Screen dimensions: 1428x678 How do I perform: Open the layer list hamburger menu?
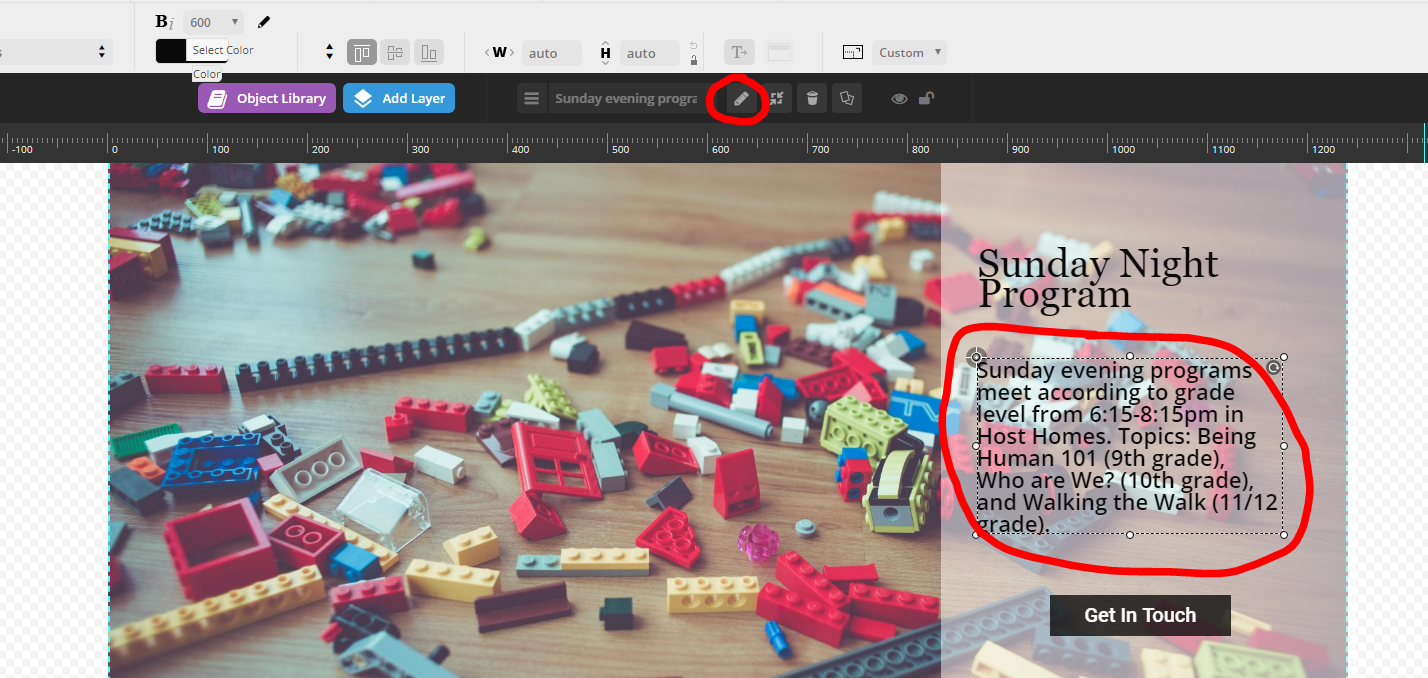click(532, 99)
